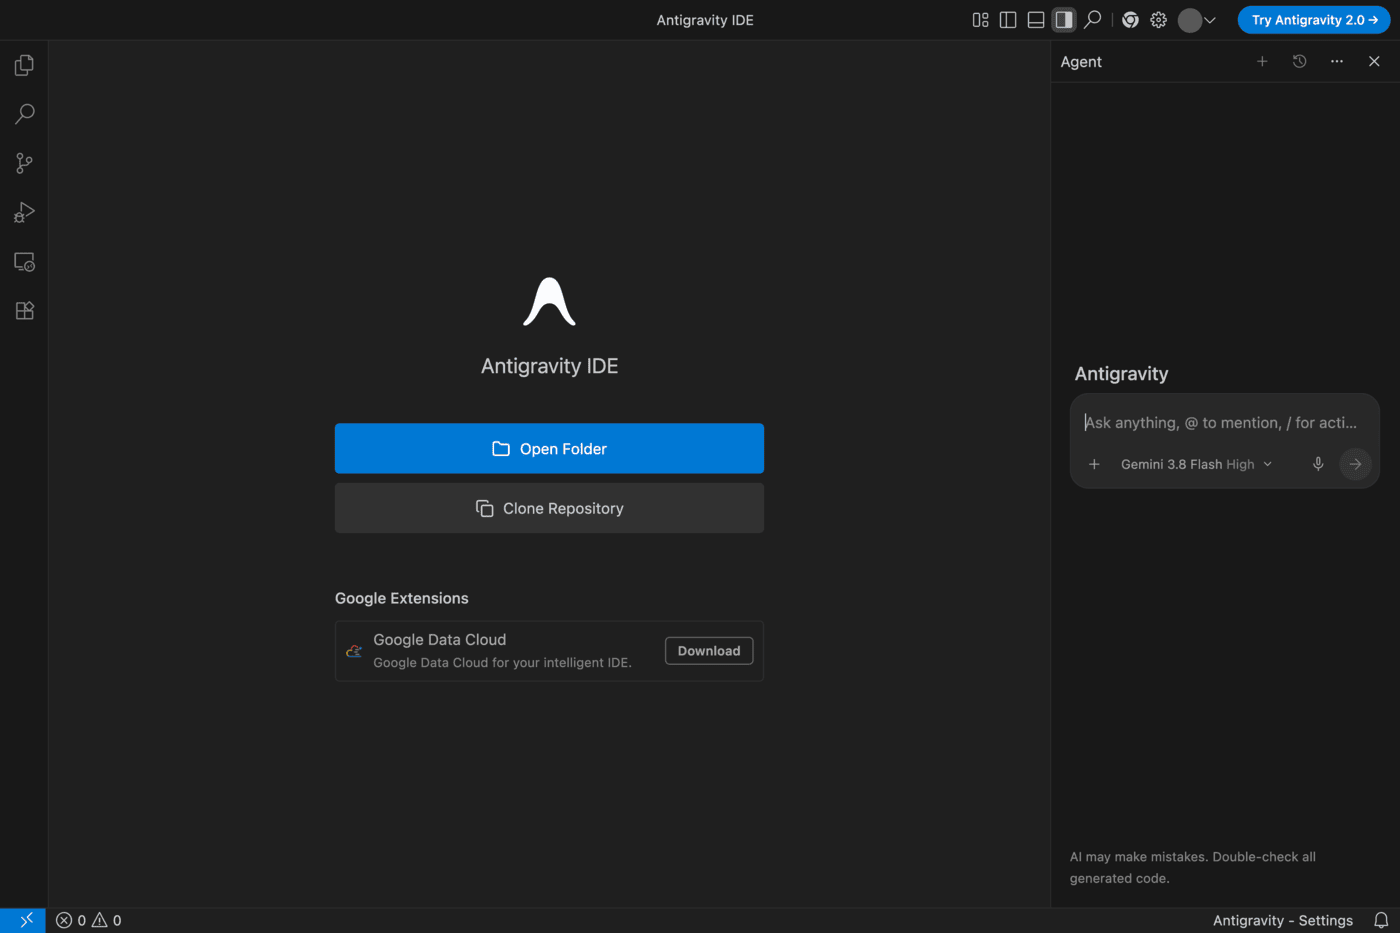1400x933 pixels.
Task: Open the Chrome browser icon in the title bar
Action: point(1130,20)
